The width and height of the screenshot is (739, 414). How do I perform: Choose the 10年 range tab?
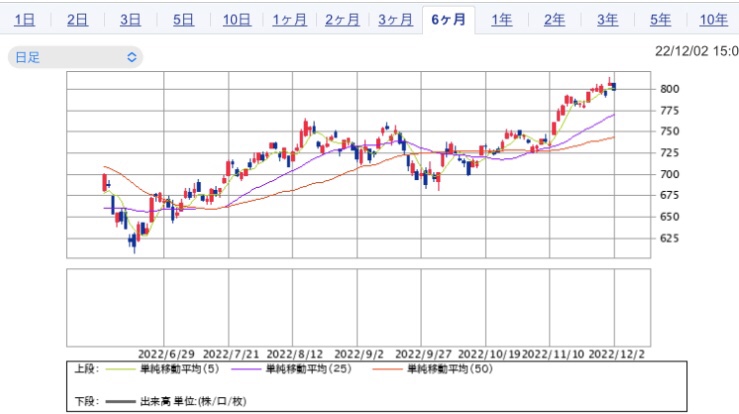(714, 20)
